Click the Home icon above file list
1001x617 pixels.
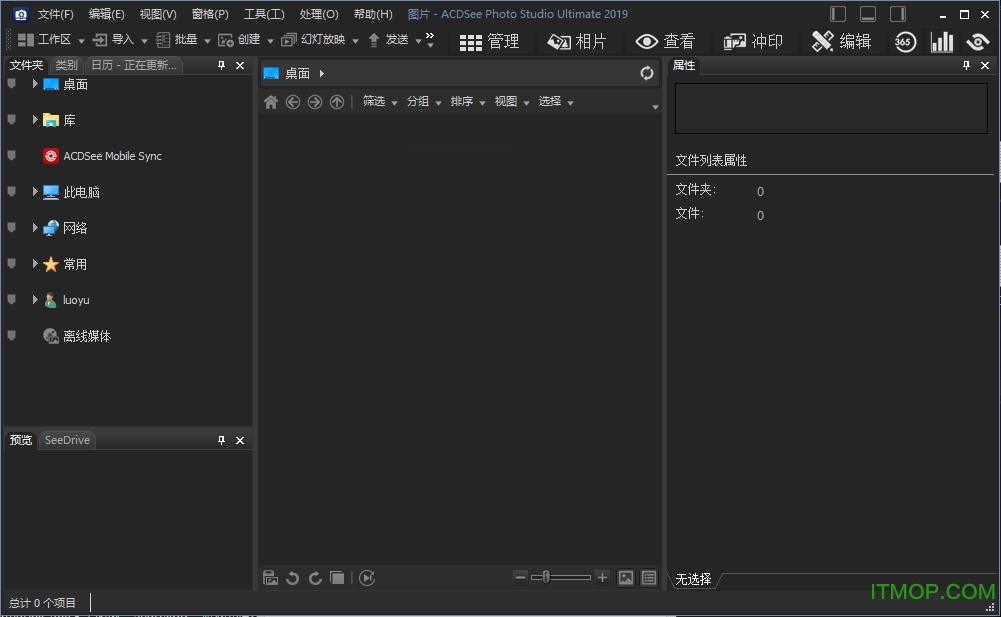(x=270, y=101)
